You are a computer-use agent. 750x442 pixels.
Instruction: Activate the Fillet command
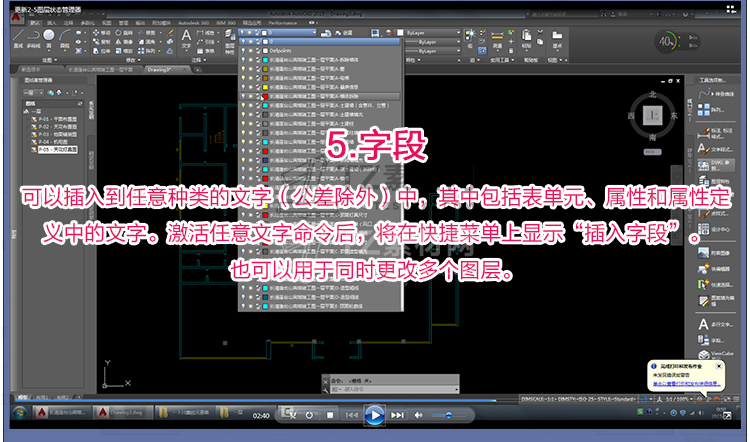point(146,42)
